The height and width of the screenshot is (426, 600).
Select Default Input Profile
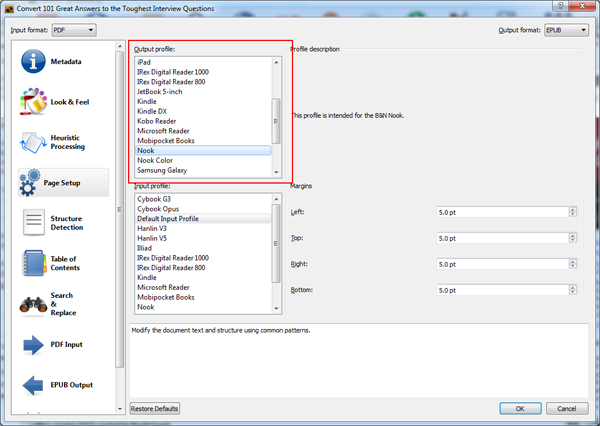203,219
